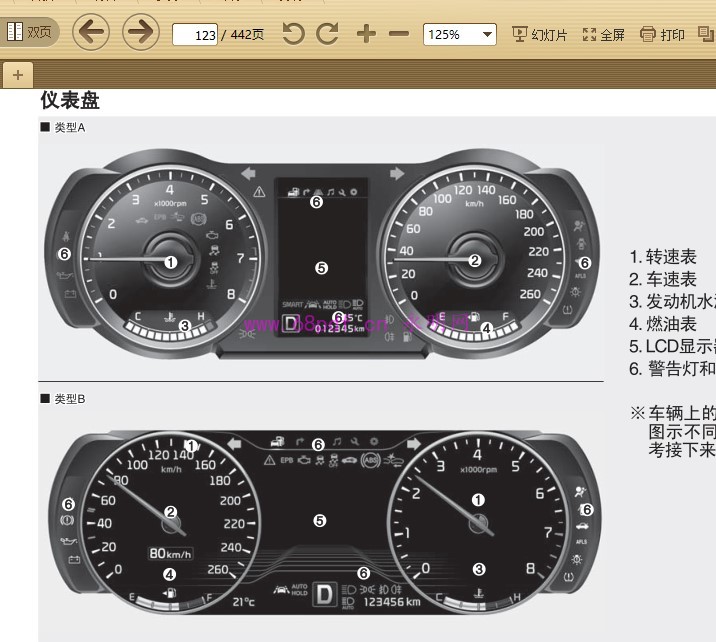Click the page number field showing 123
The width and height of the screenshot is (716, 642).
tap(196, 35)
